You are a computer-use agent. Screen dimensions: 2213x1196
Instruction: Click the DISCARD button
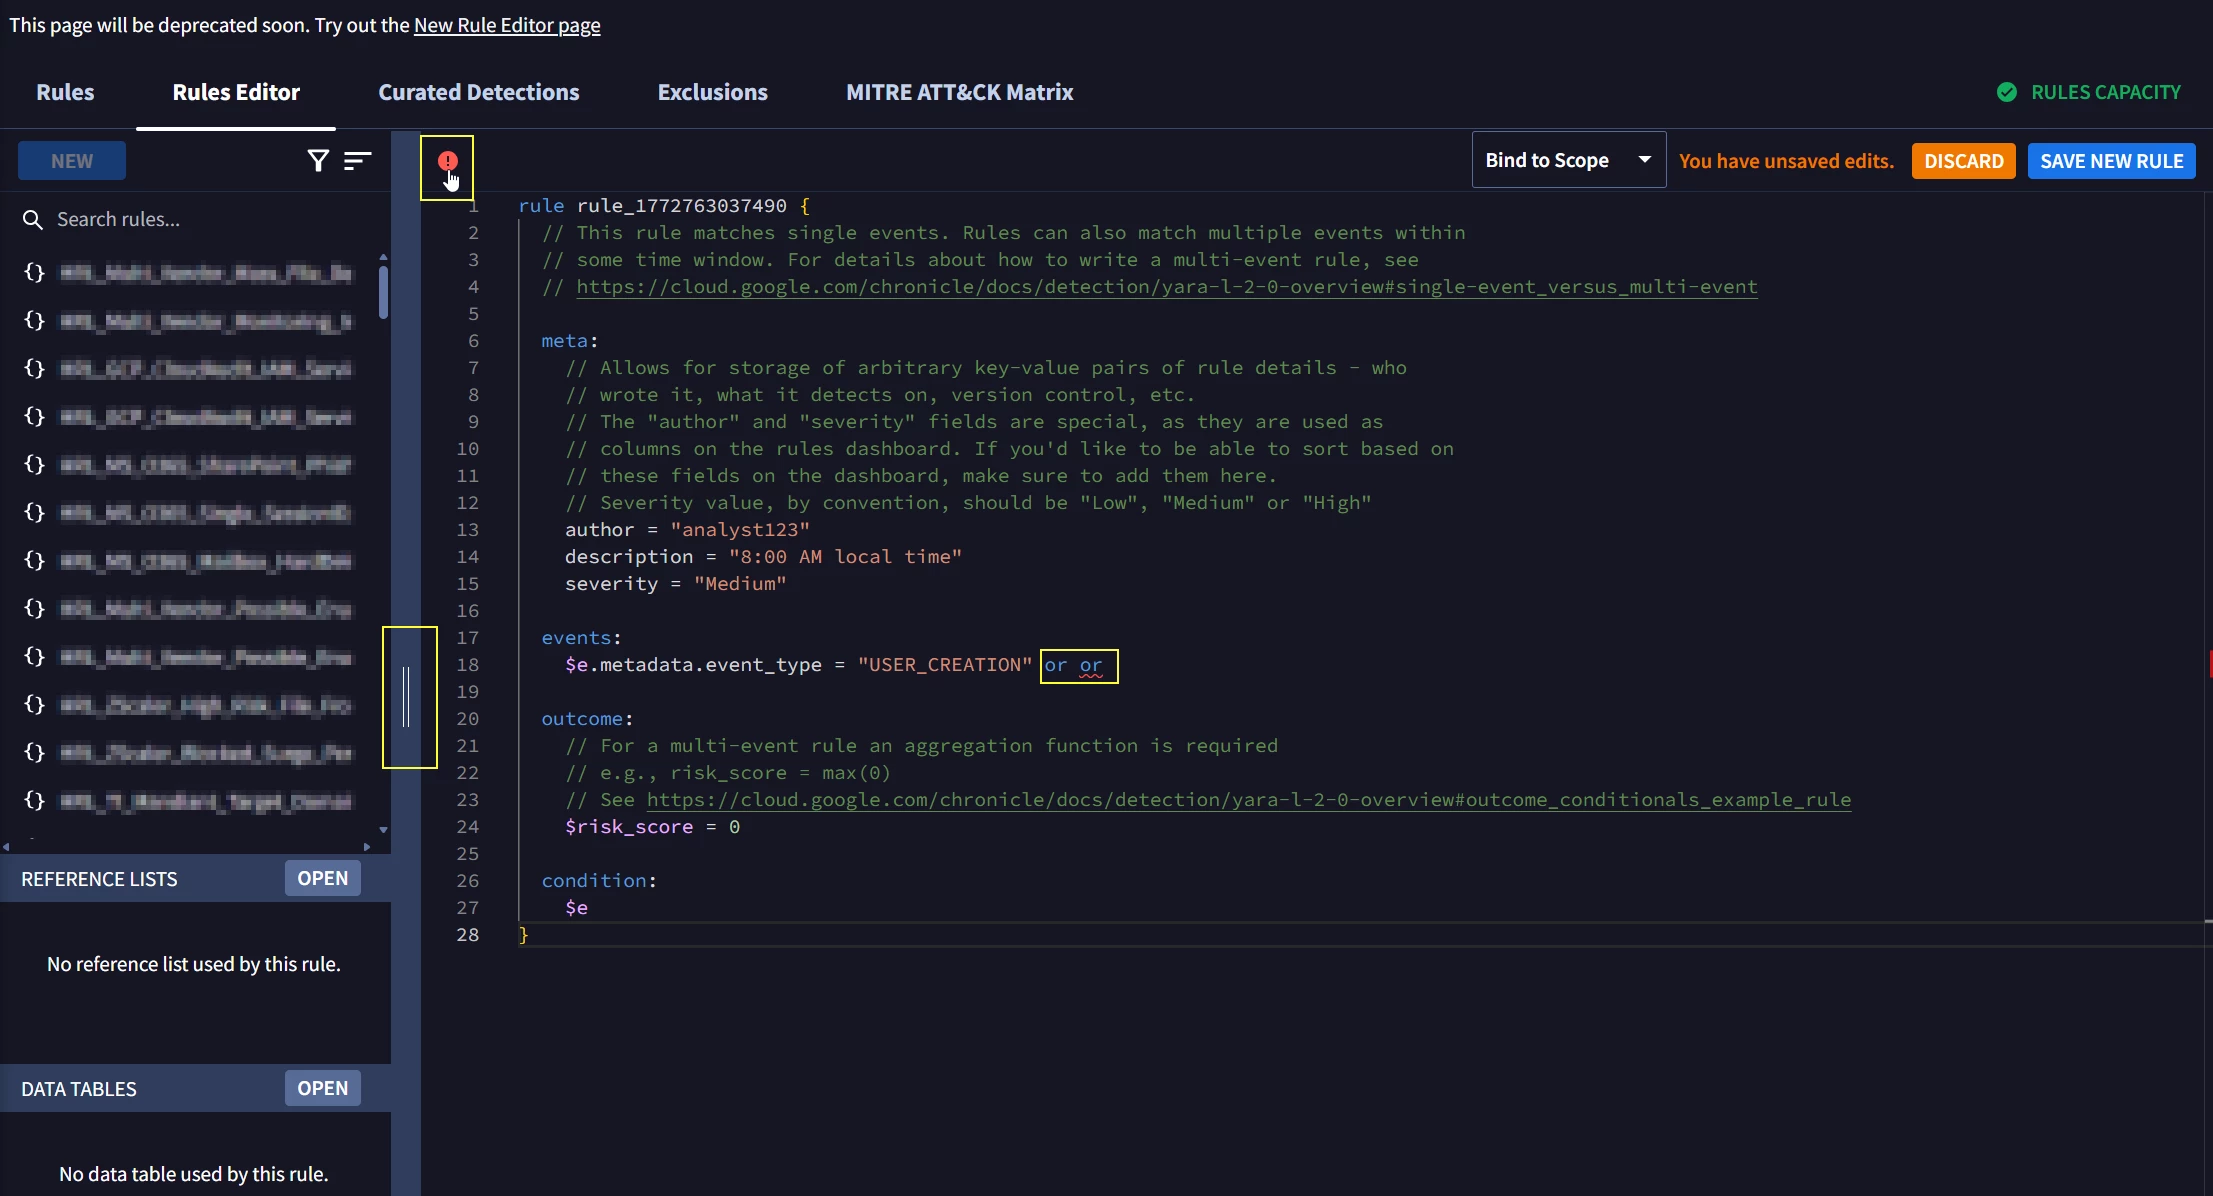1963,161
